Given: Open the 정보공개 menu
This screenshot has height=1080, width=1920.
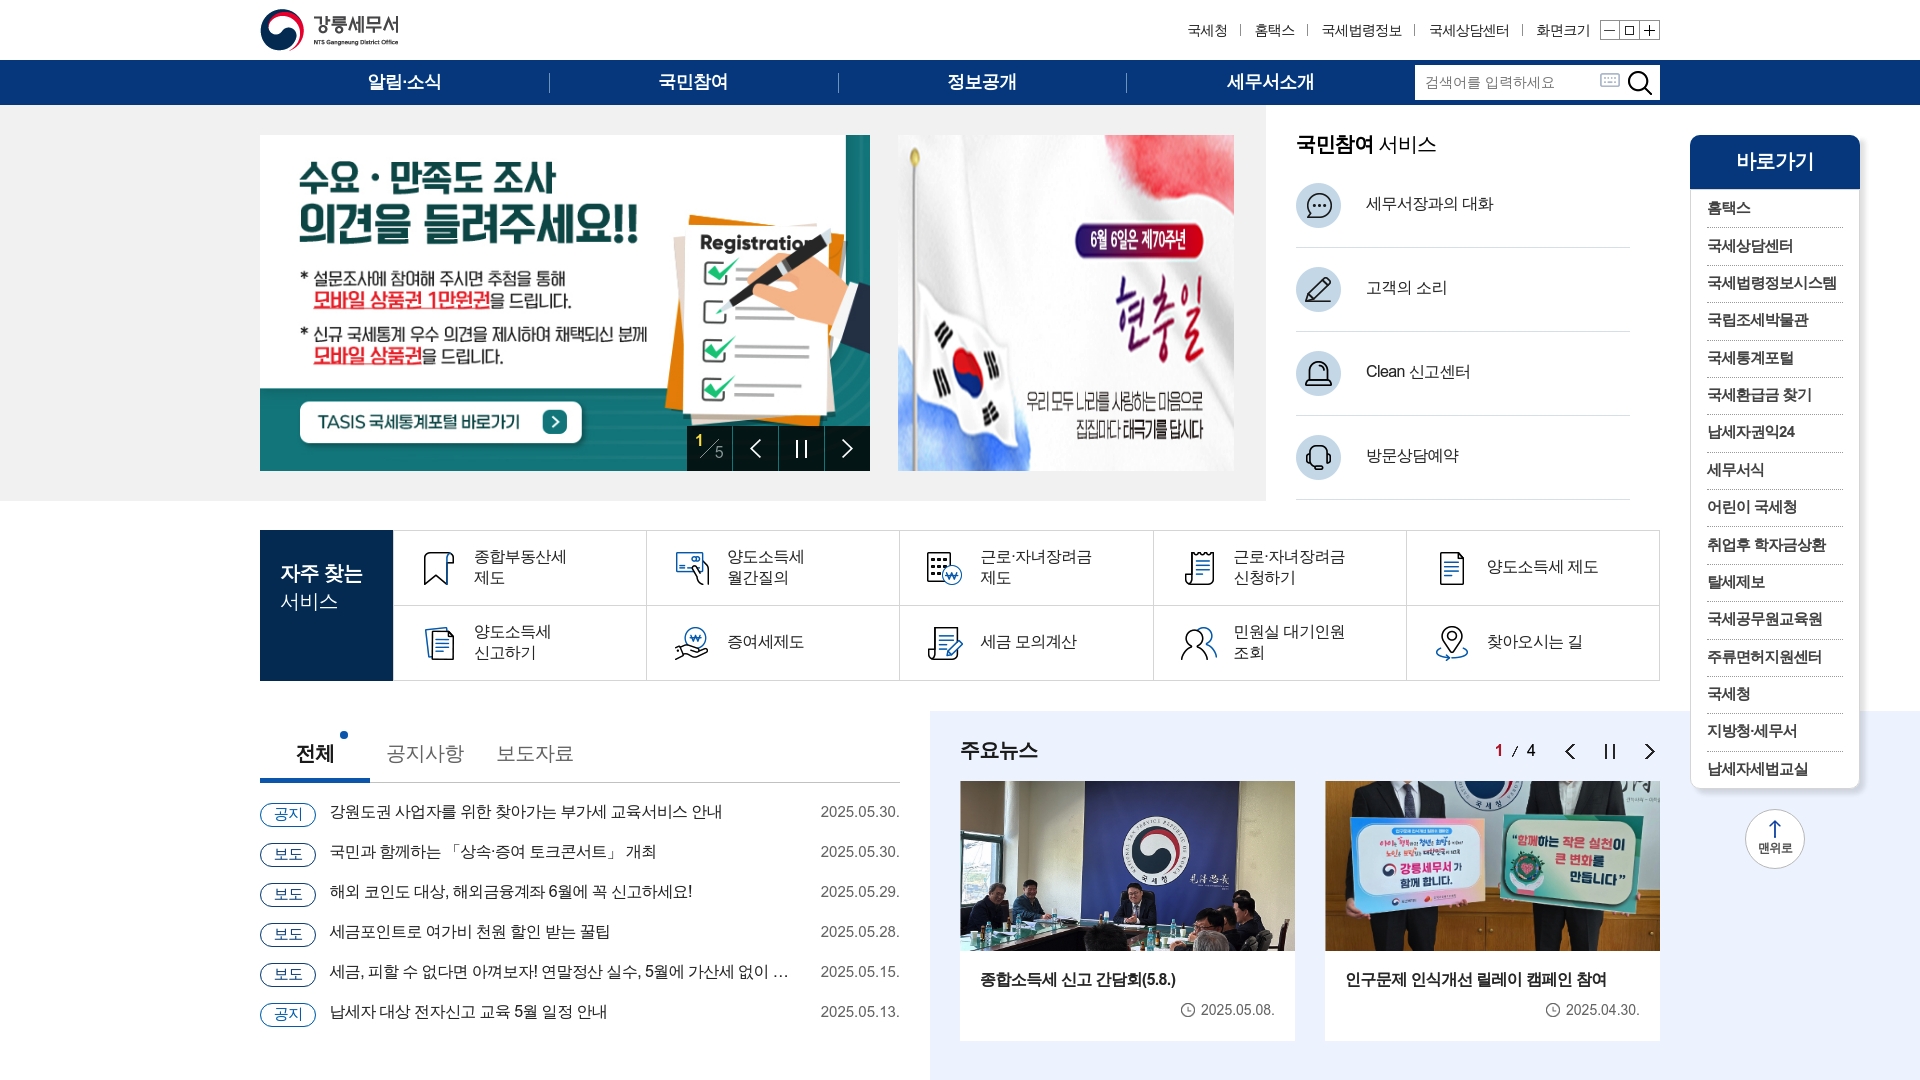Looking at the screenshot, I should 982,82.
